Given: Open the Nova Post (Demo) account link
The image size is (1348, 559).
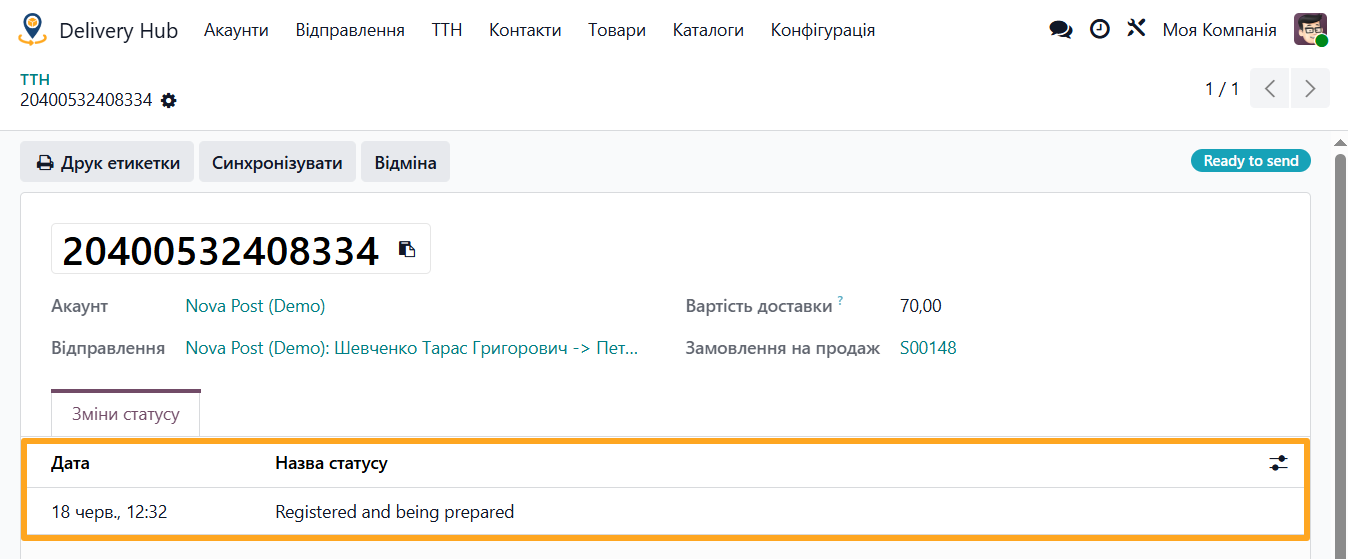Looking at the screenshot, I should [255, 306].
